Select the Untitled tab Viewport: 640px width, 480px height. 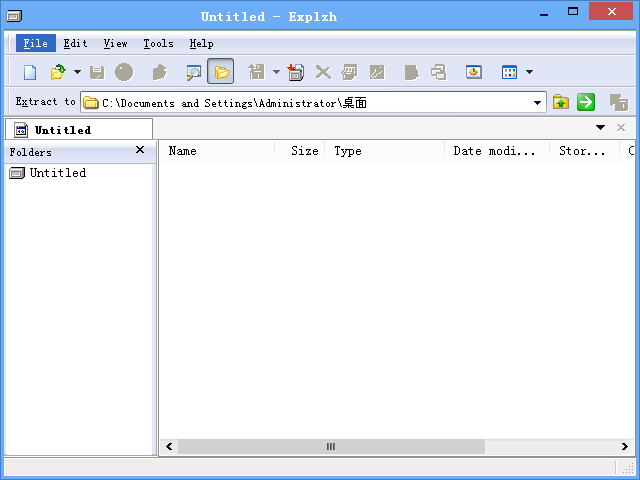pyautogui.click(x=62, y=129)
